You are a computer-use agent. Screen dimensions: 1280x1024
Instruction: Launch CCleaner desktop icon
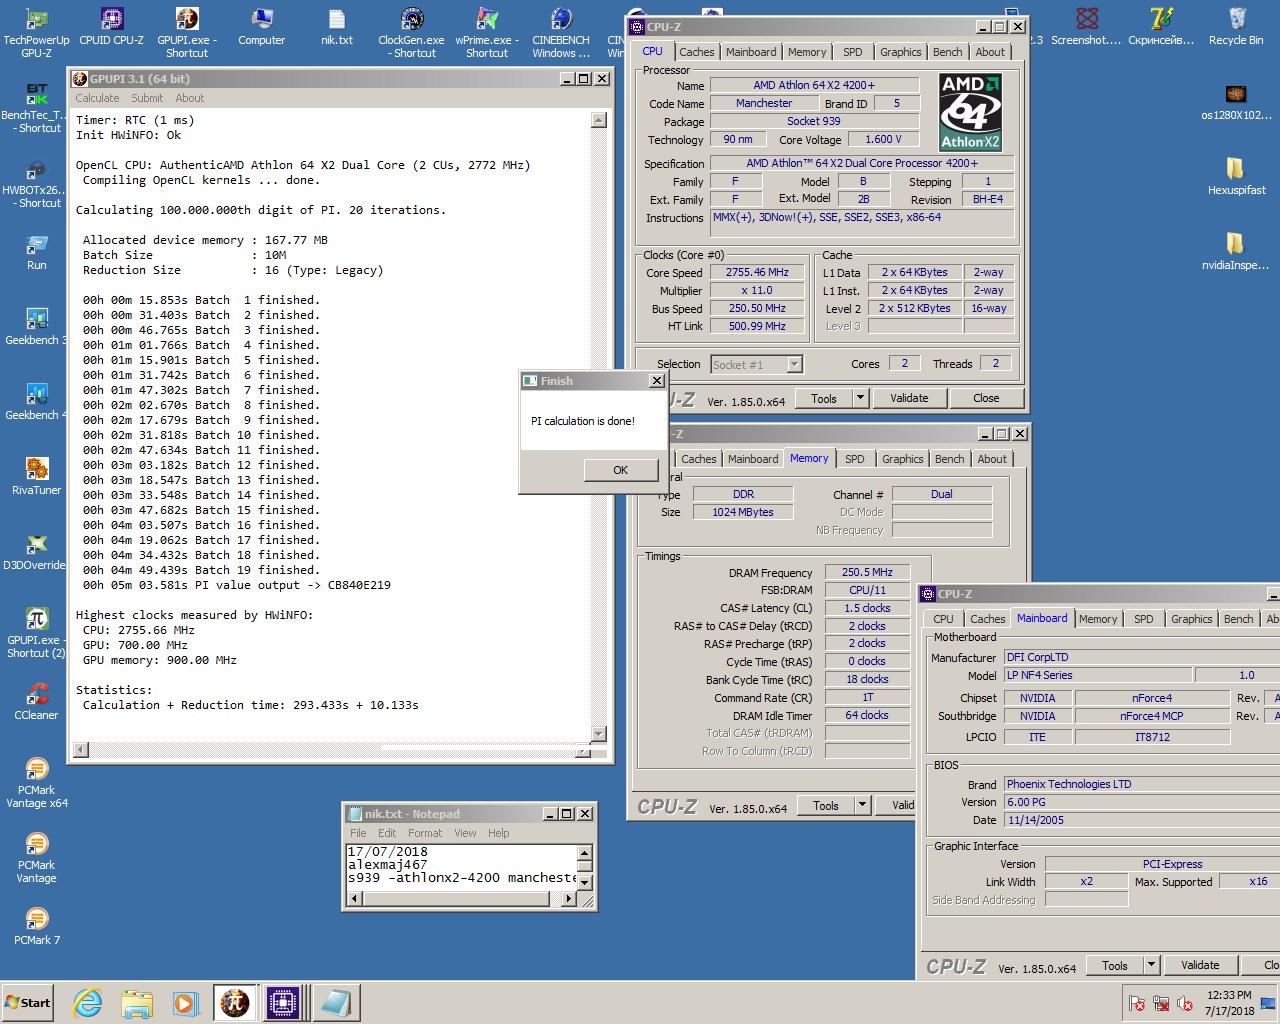click(x=36, y=702)
